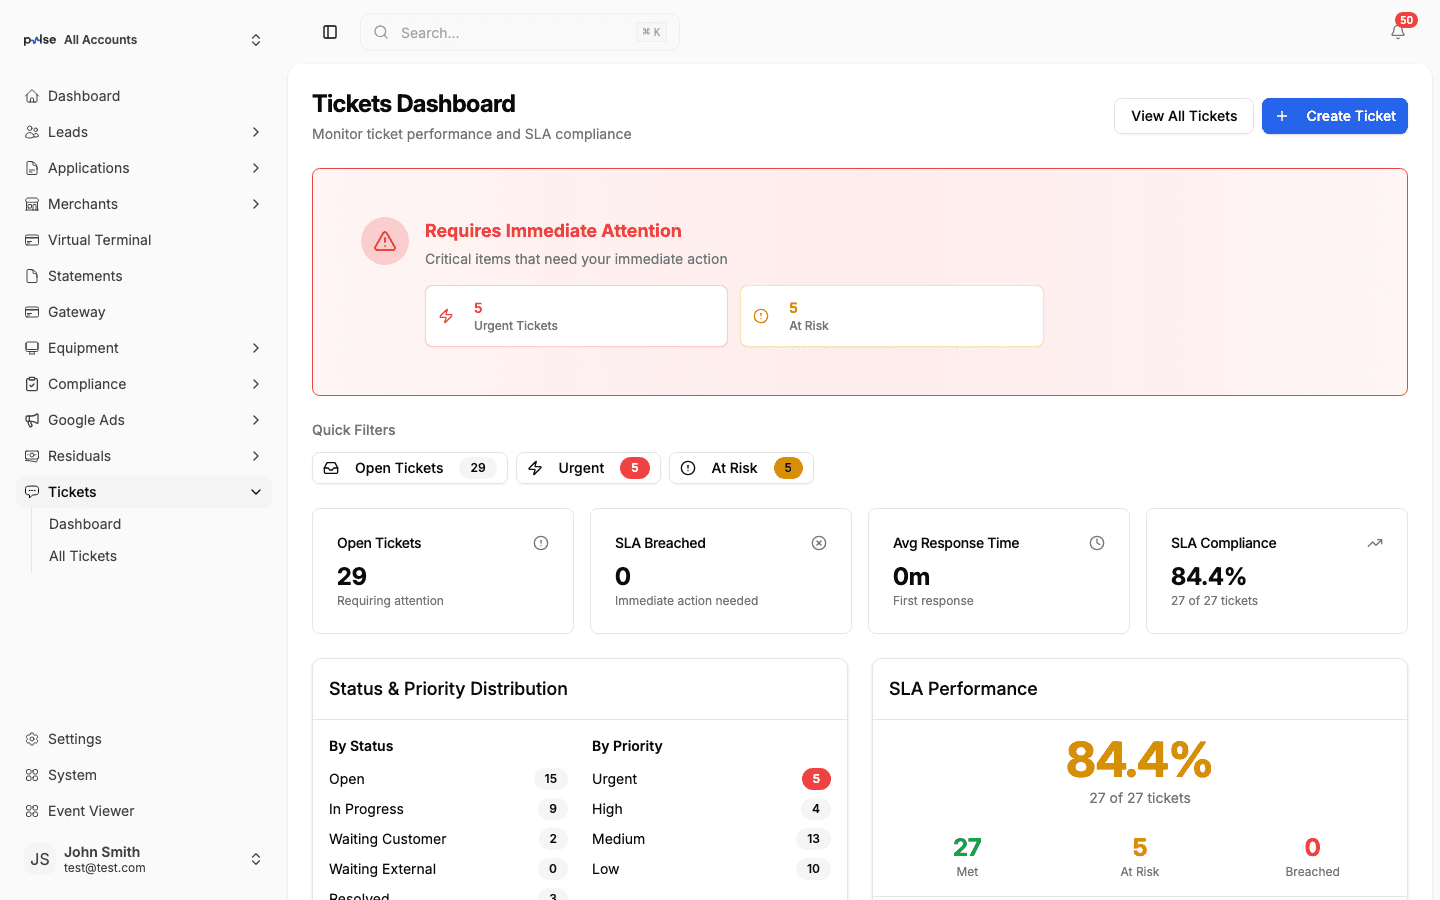This screenshot has width=1440, height=900.
Task: Open the account switcher for John Smith
Action: [256, 858]
